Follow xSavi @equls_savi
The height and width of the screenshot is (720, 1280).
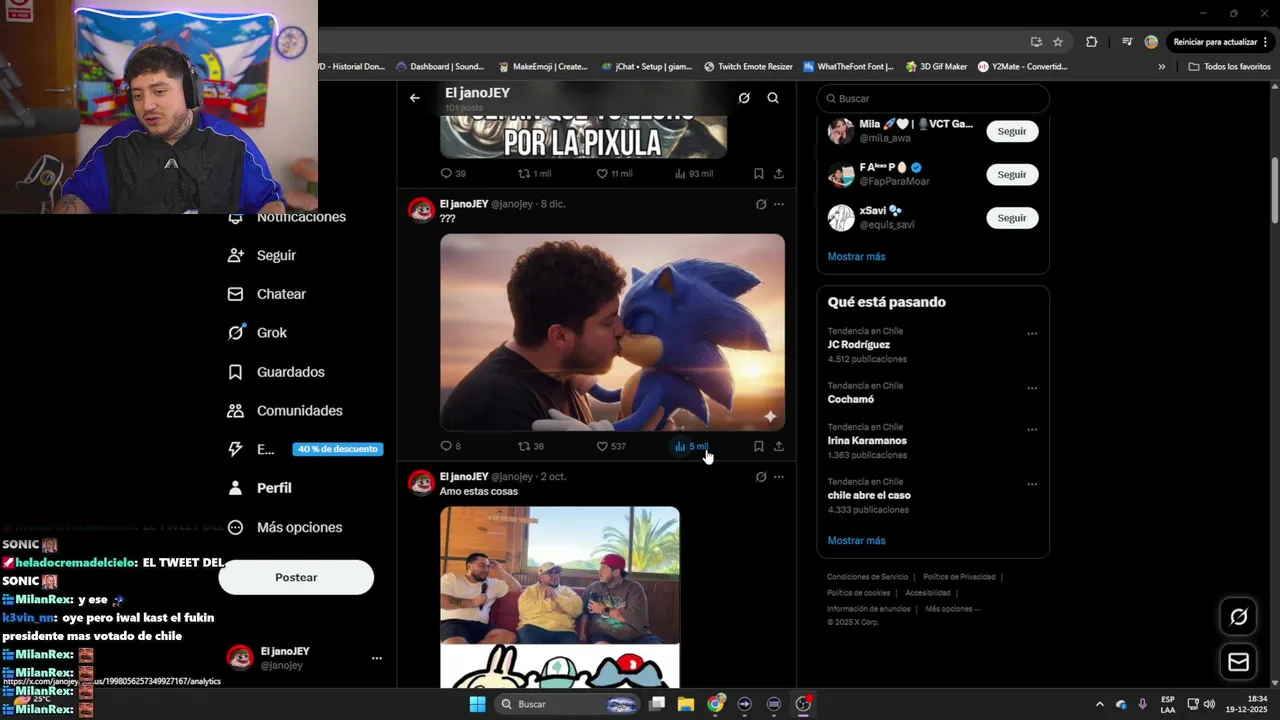[x=1012, y=217]
